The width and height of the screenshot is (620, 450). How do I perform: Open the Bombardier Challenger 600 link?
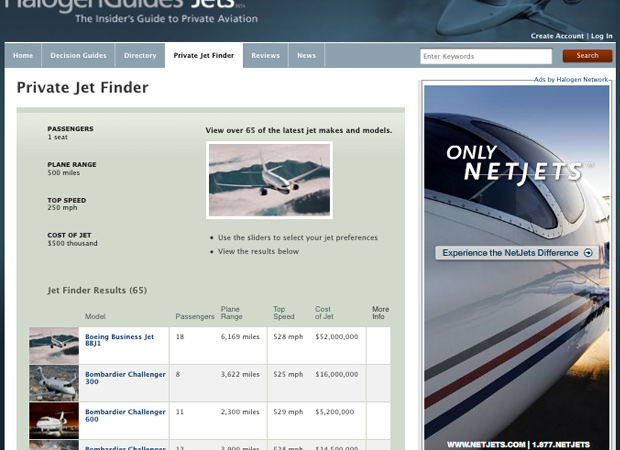tap(125, 415)
